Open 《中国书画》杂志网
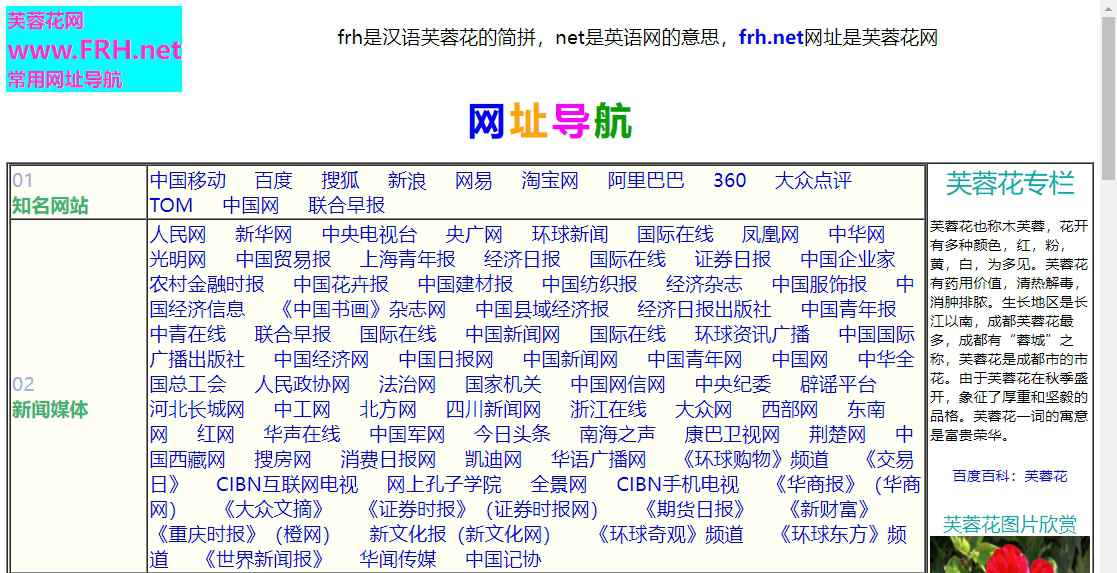The height and width of the screenshot is (573, 1117). tap(360, 309)
